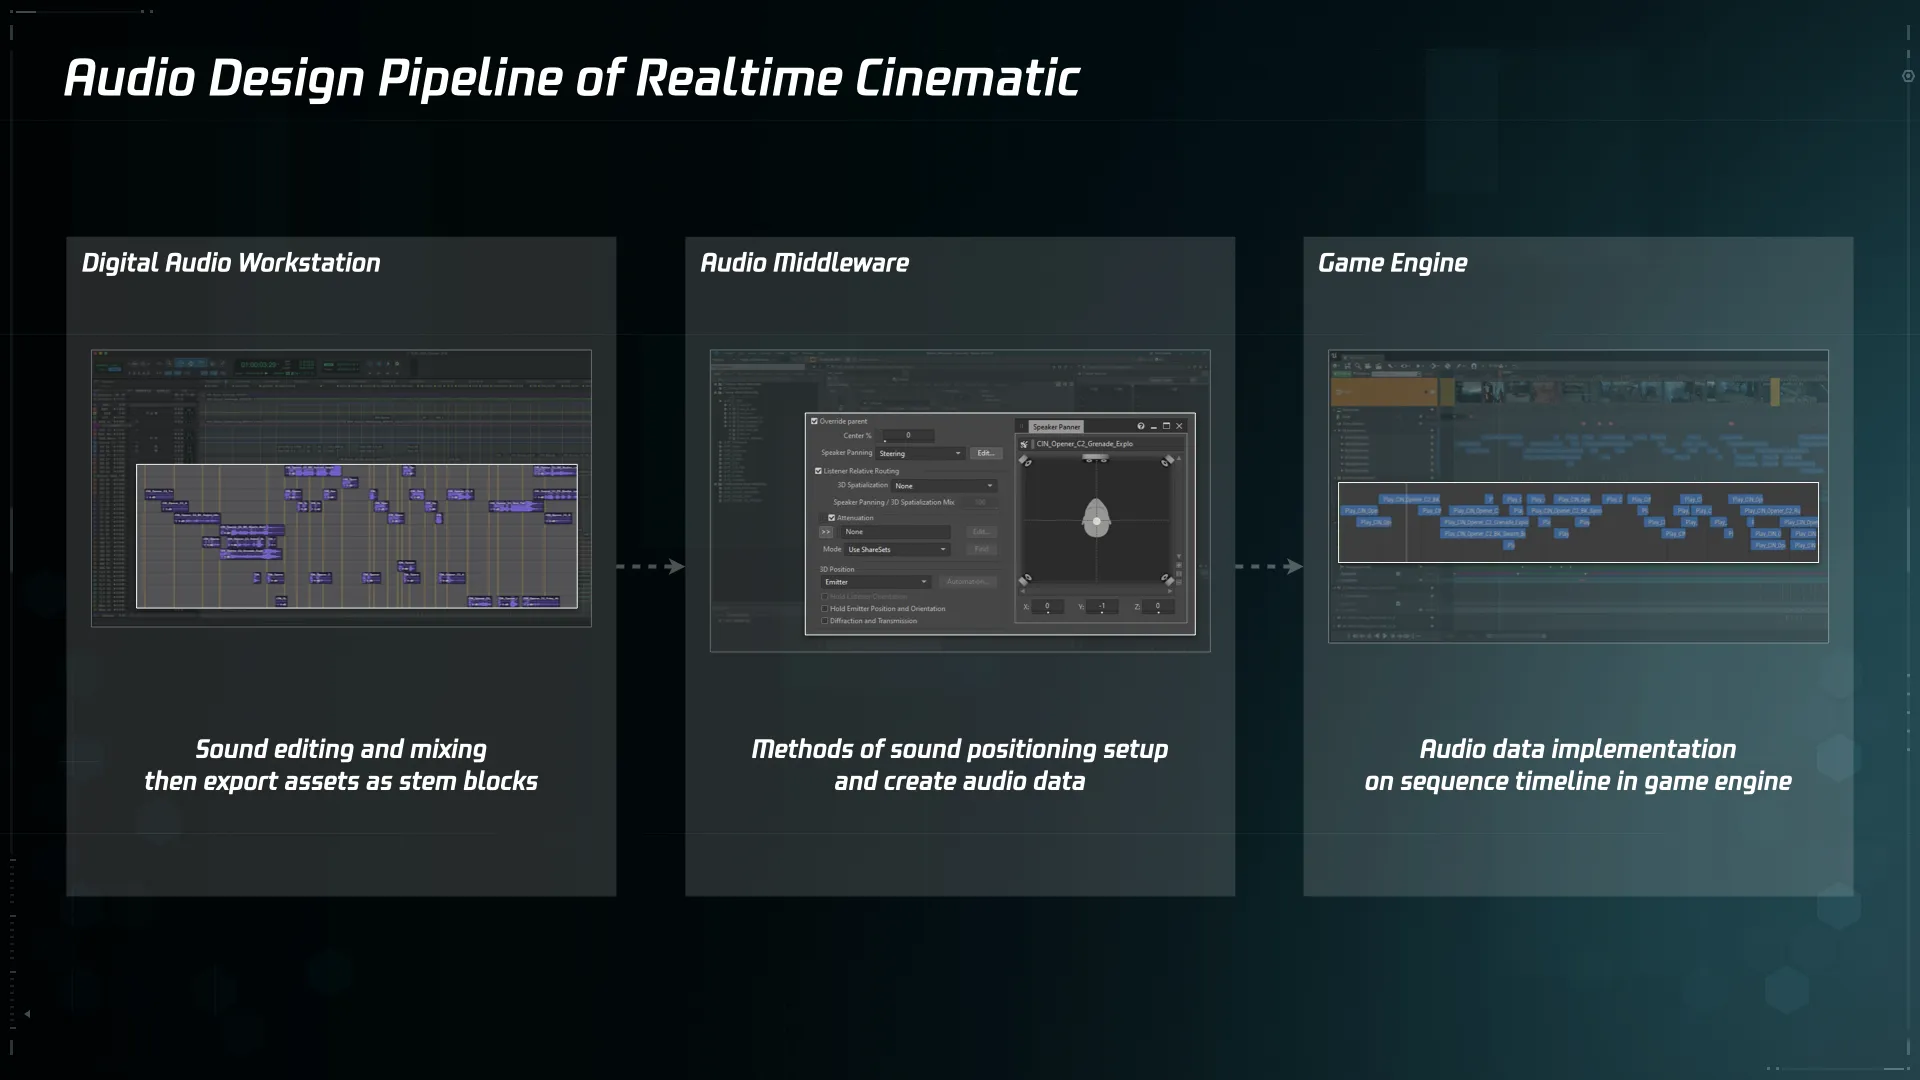This screenshot has height=1080, width=1920.
Task: Enable Diffraction and Transmission checkbox
Action: 824,621
